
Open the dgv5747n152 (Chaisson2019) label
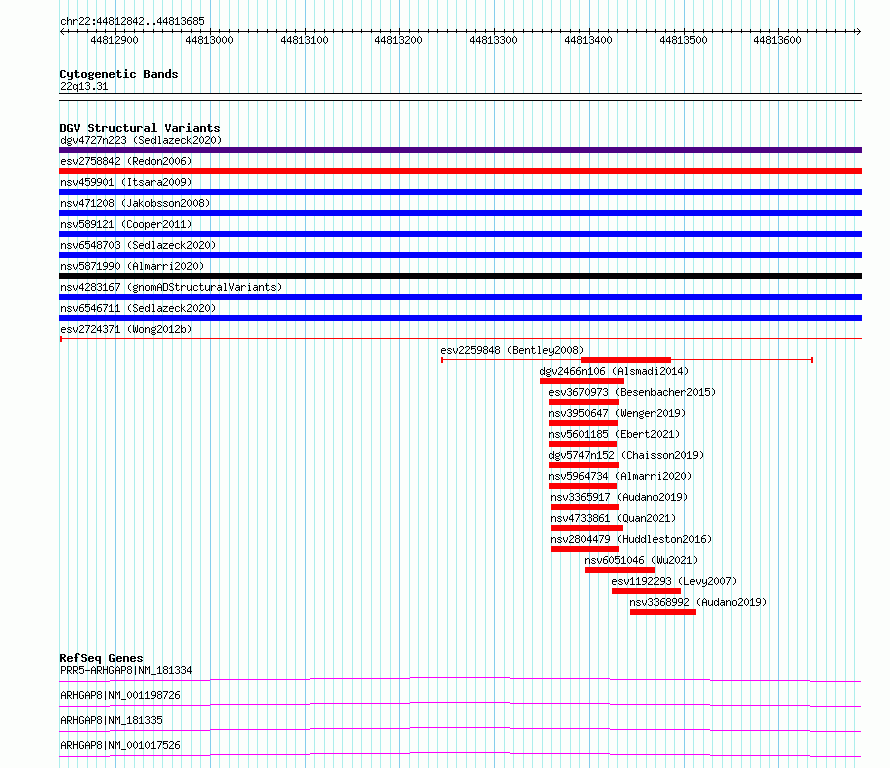[x=626, y=455]
